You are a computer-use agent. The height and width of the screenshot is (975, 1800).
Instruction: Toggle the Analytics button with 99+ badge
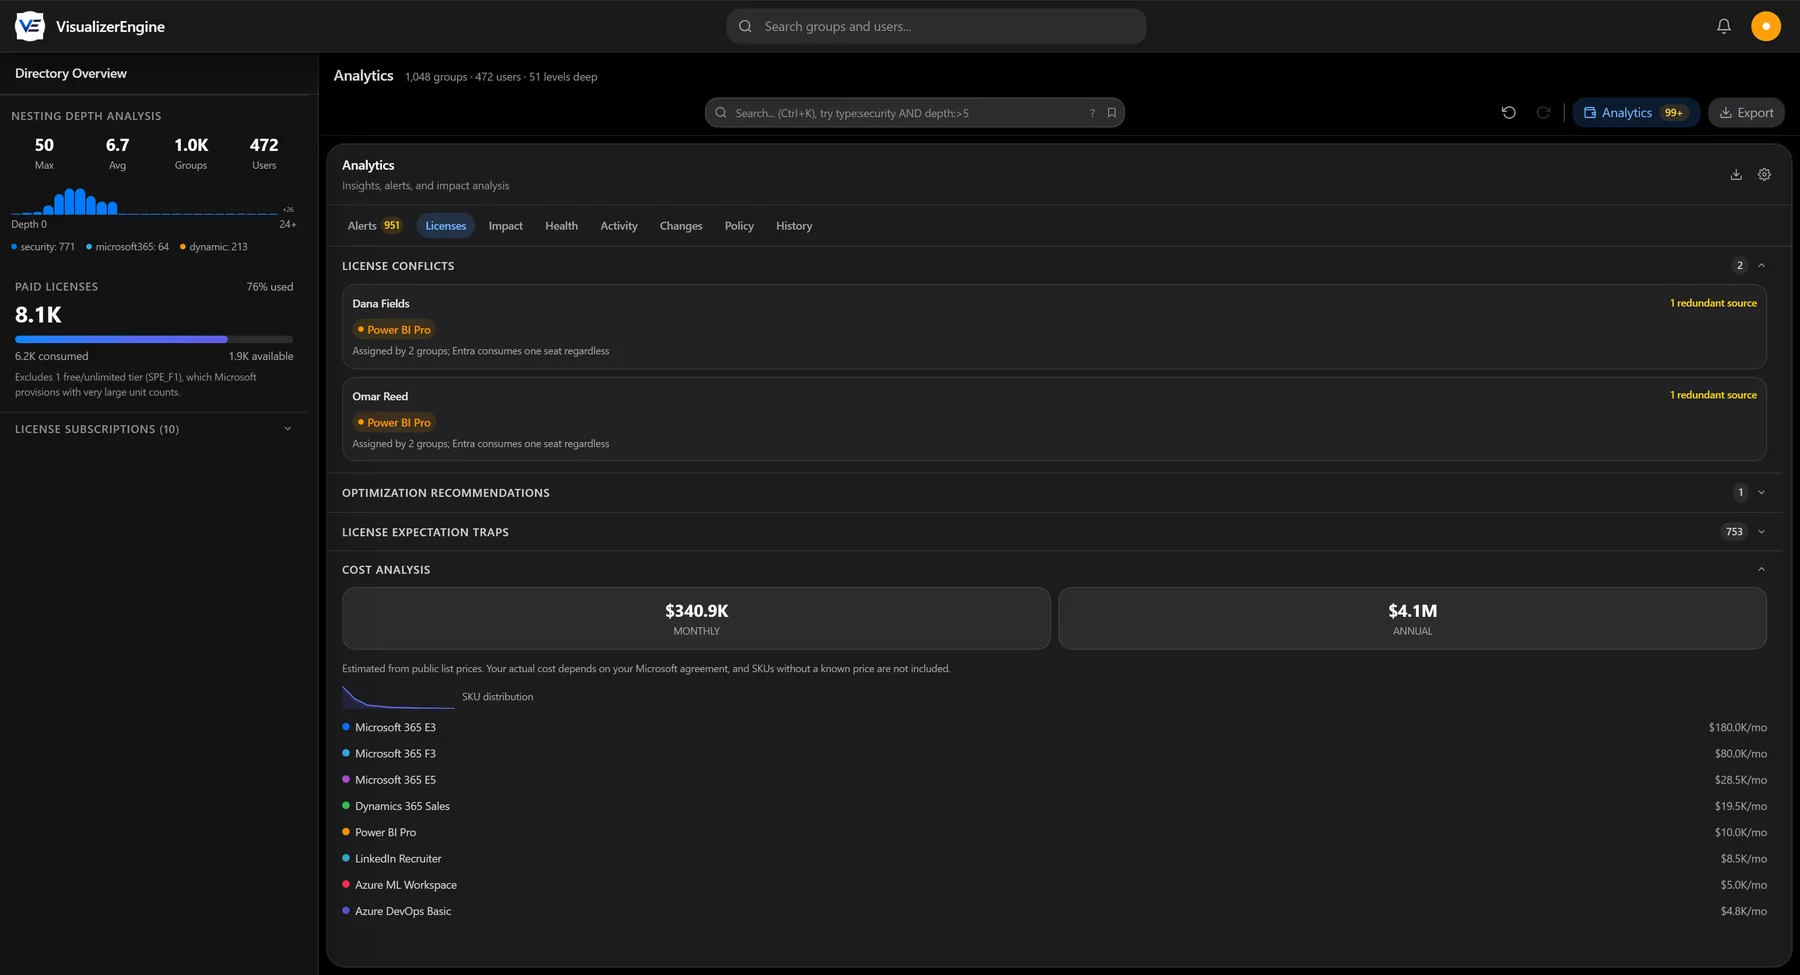click(x=1636, y=113)
